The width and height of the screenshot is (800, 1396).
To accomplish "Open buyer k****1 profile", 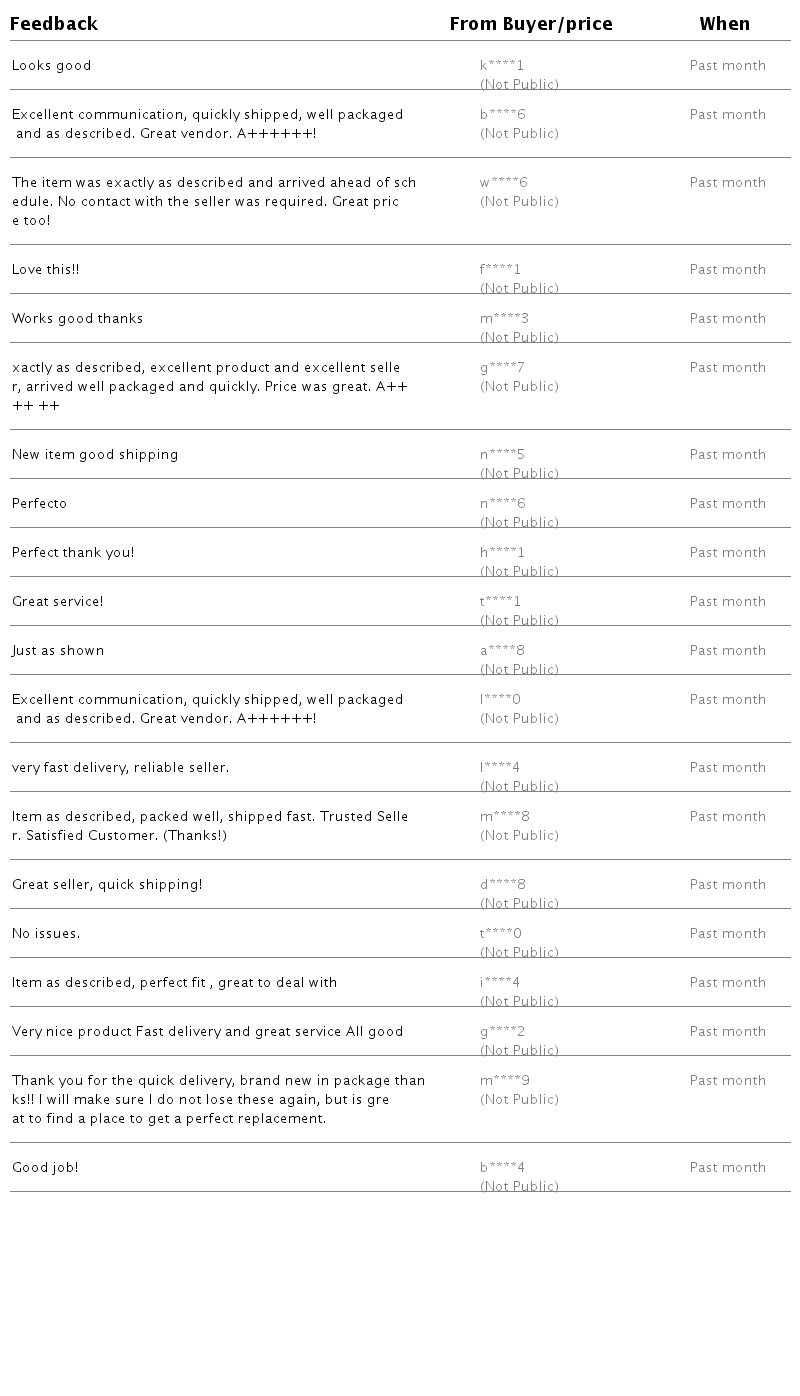I will pos(502,66).
